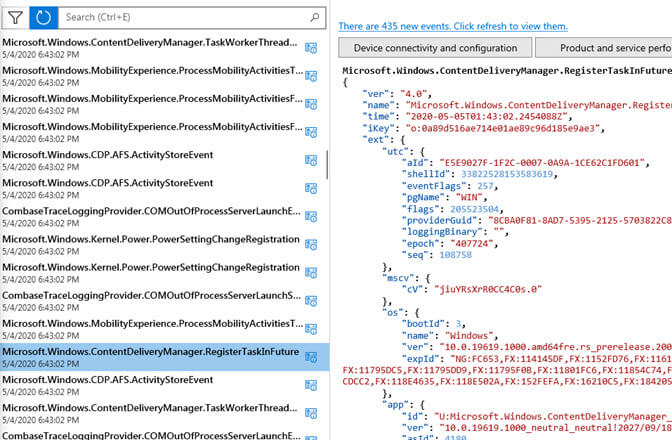Click category icon on first PowerSettingChangeRegistration row
The image size is (672, 440).
coord(311,245)
